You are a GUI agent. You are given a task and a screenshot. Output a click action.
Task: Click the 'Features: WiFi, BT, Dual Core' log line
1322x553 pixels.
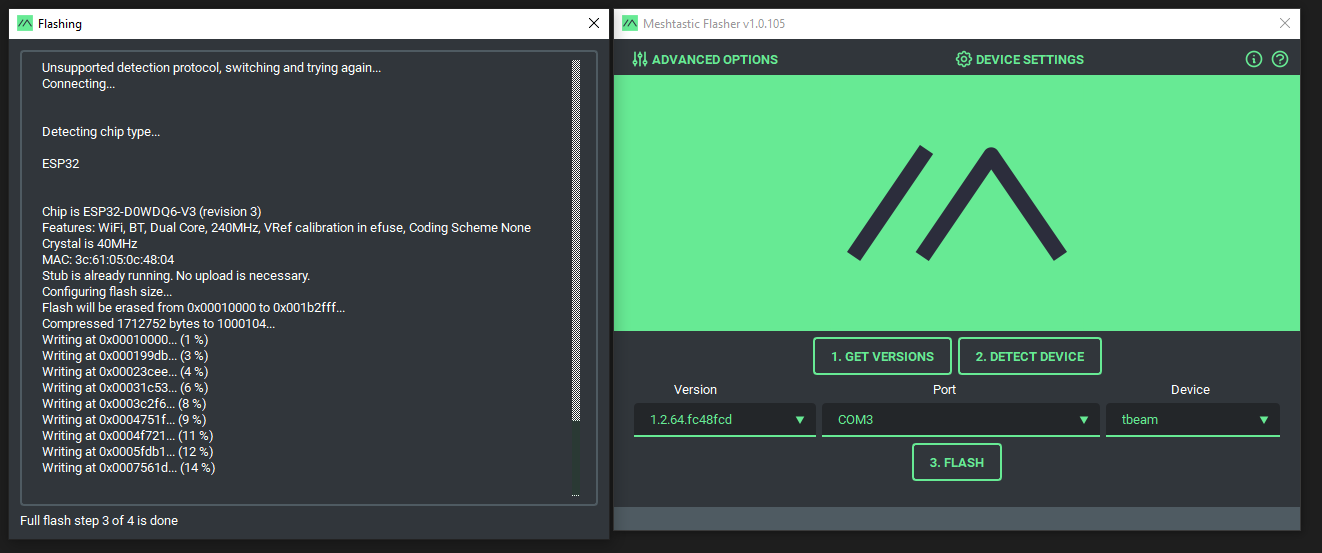(x=286, y=228)
